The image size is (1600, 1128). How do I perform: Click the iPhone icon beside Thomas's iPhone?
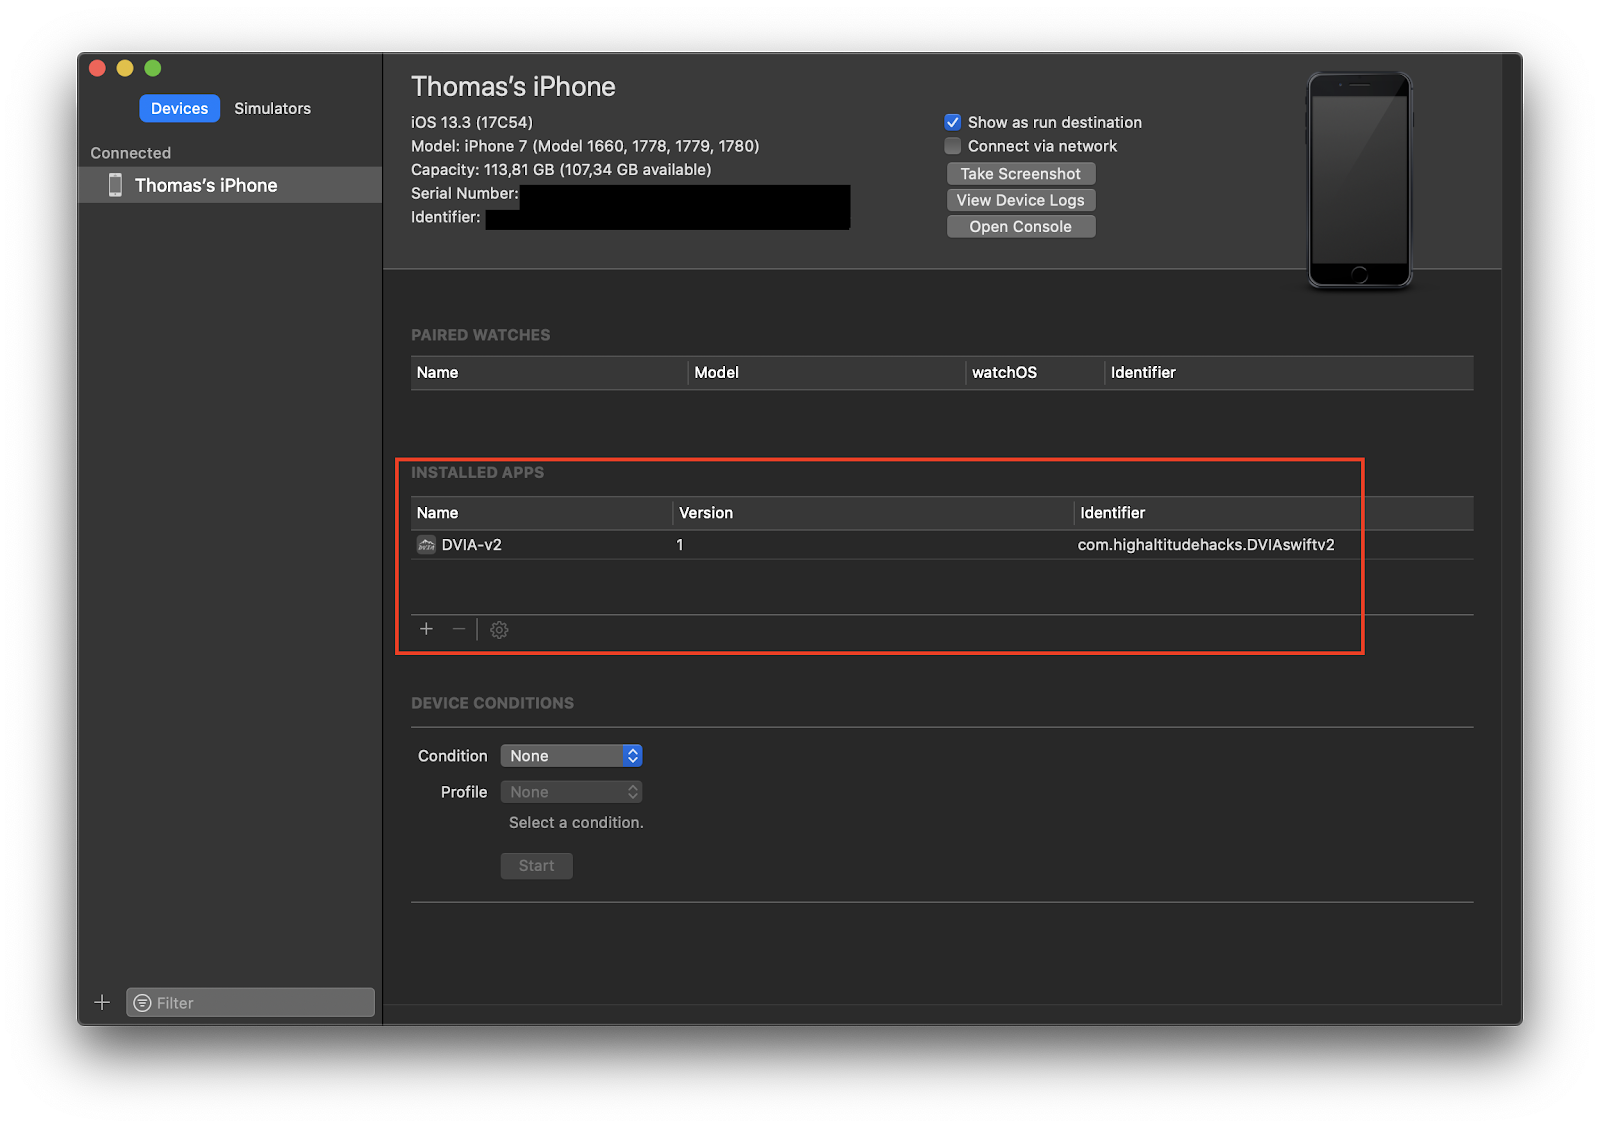[x=115, y=185]
